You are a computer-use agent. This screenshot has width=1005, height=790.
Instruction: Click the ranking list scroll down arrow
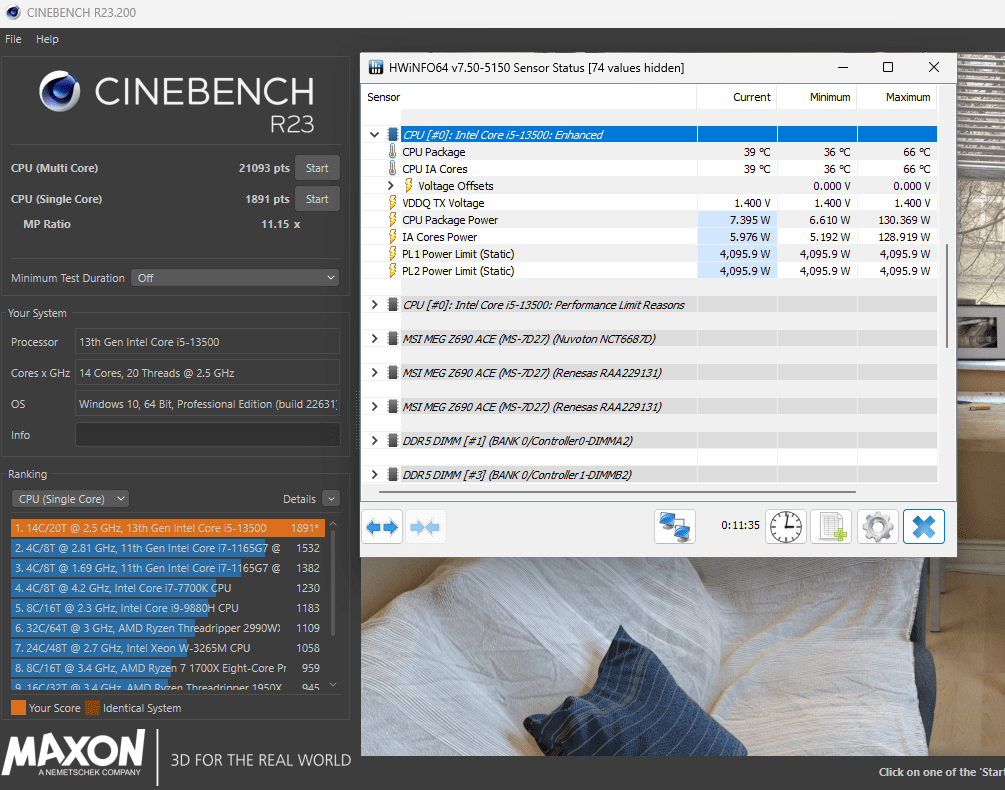click(333, 684)
